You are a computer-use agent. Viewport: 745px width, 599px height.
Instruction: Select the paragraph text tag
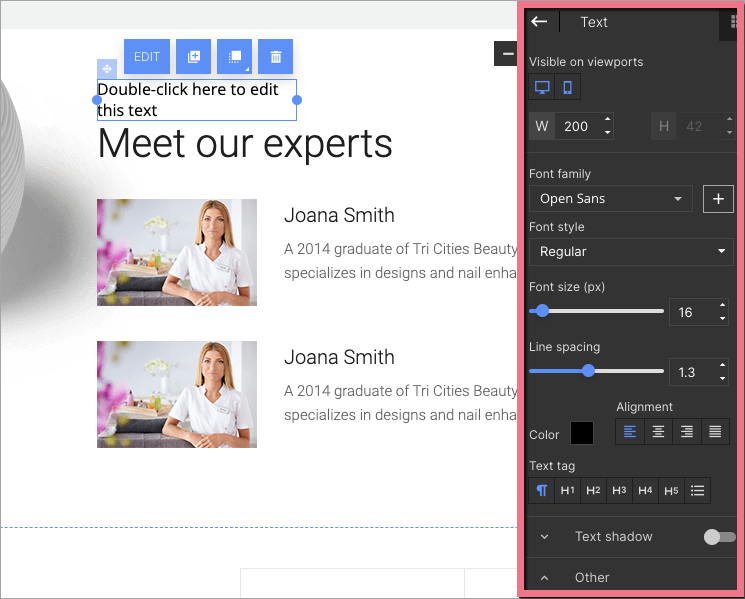point(541,490)
